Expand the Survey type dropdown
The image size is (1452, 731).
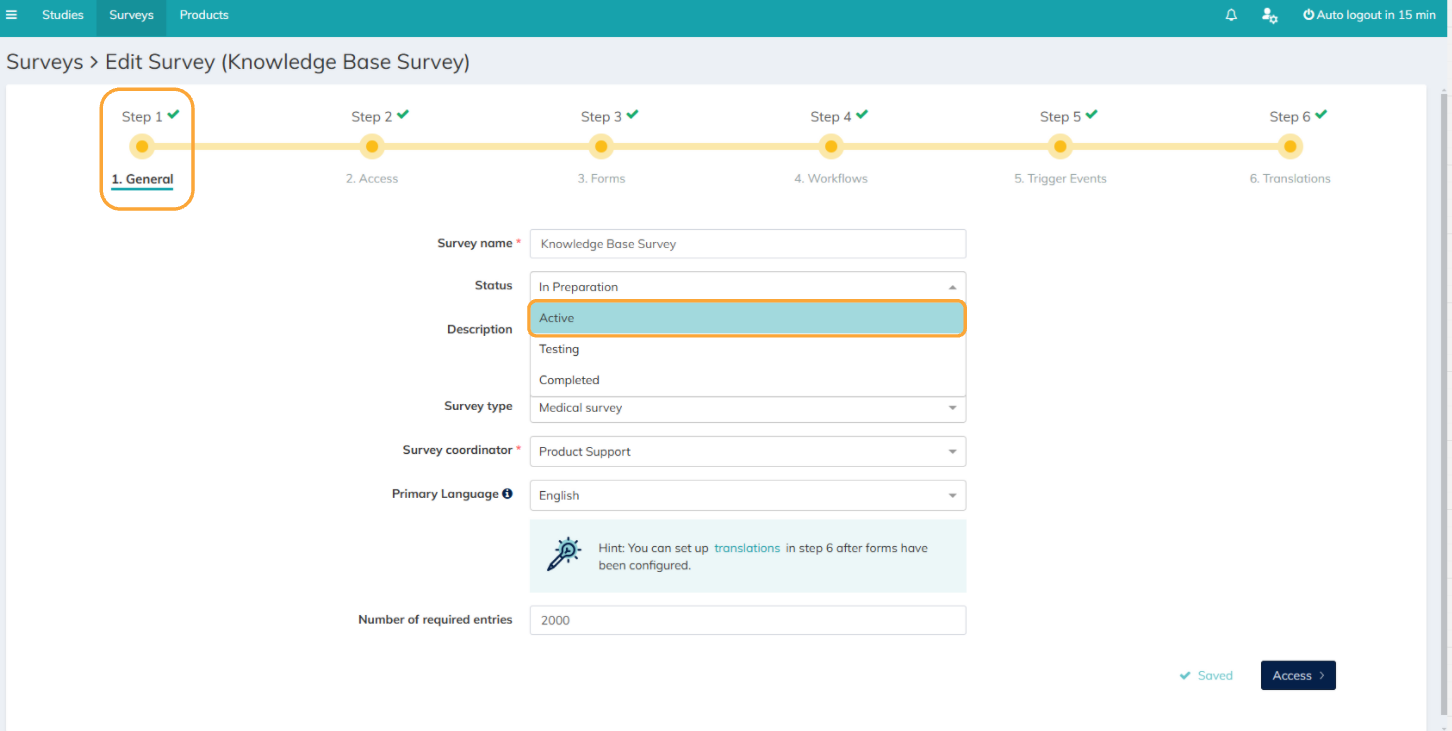pos(748,408)
